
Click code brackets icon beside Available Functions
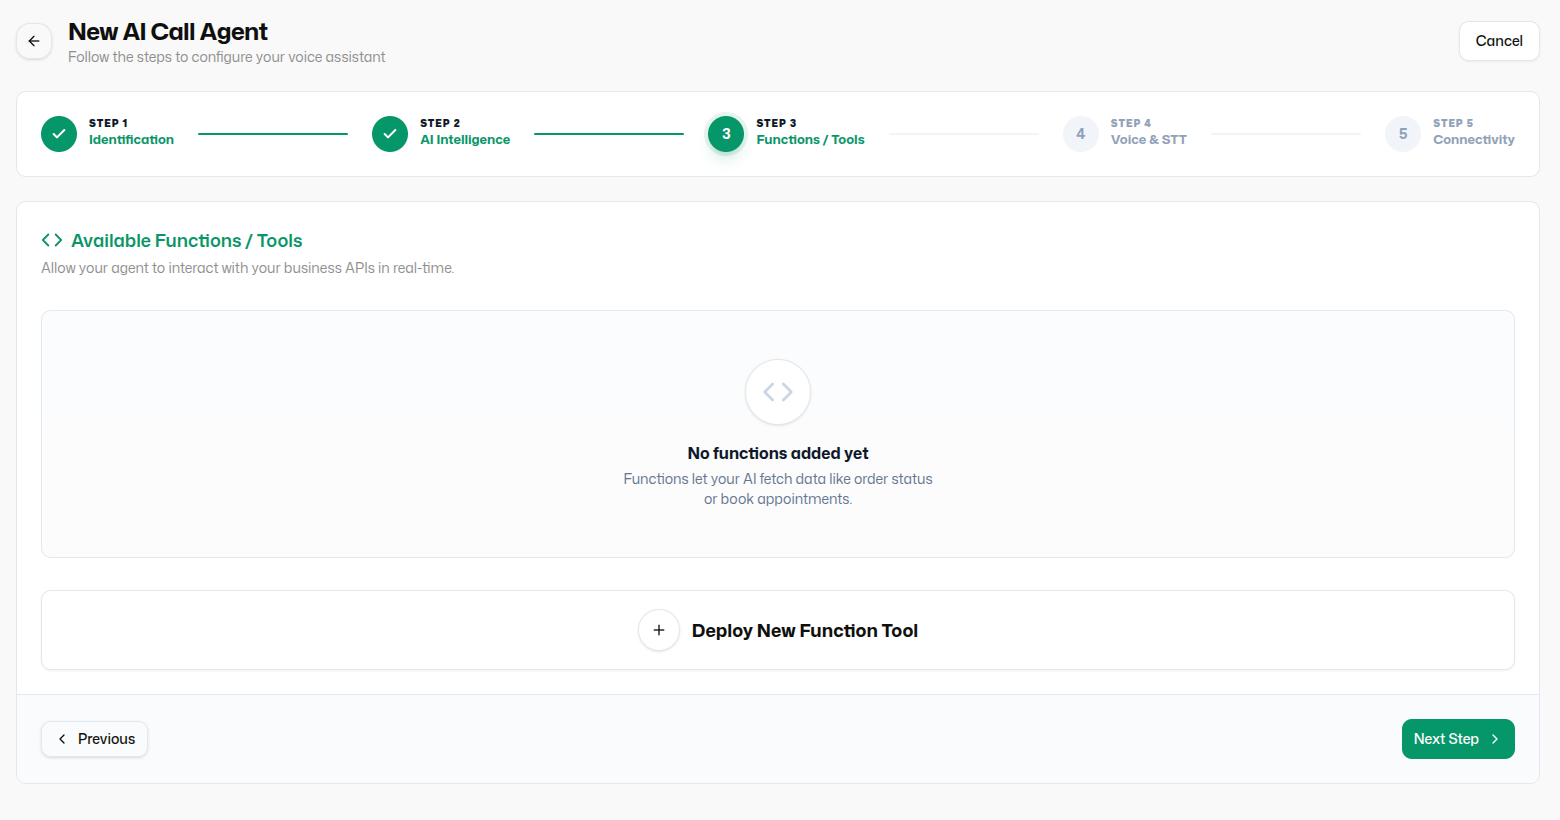coord(52,240)
